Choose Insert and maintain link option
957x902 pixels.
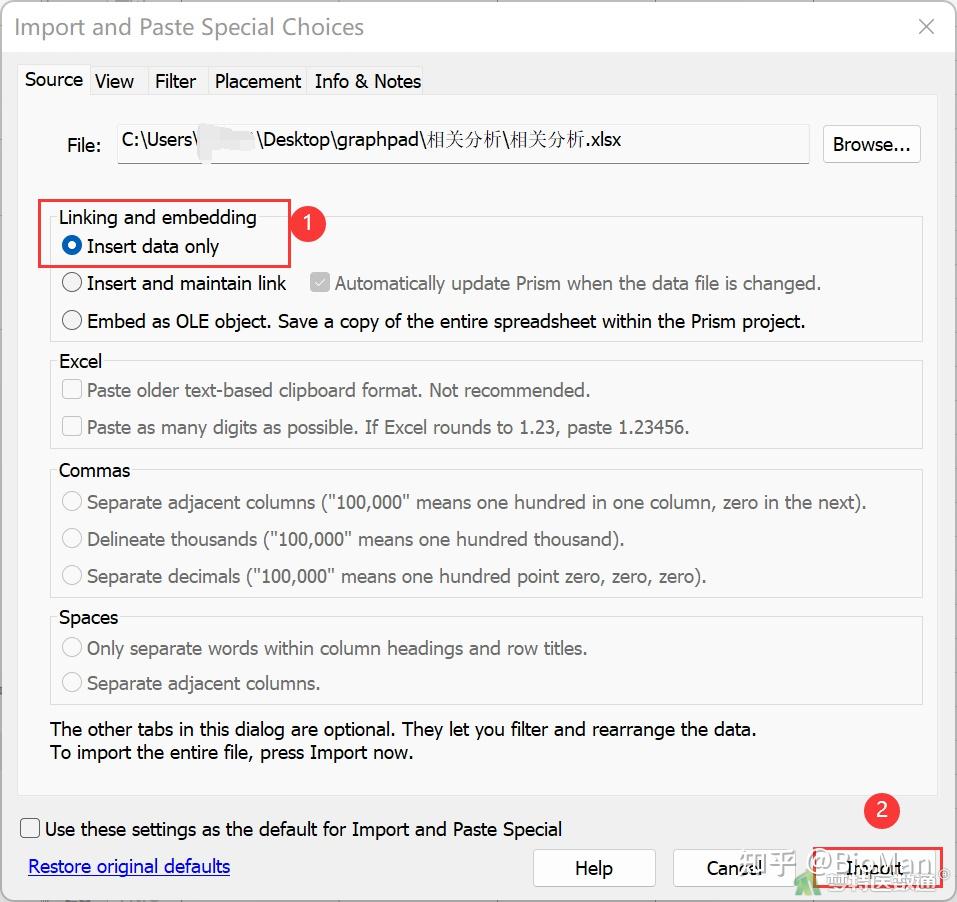click(72, 283)
